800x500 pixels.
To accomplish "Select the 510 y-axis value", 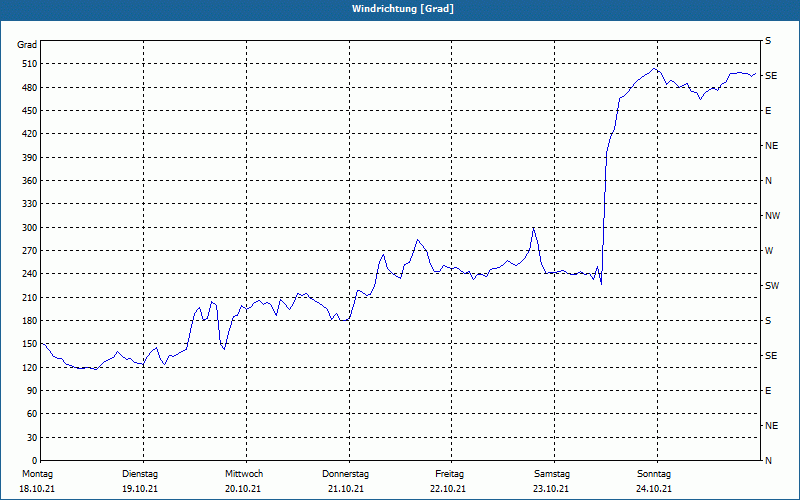I will 29,64.
